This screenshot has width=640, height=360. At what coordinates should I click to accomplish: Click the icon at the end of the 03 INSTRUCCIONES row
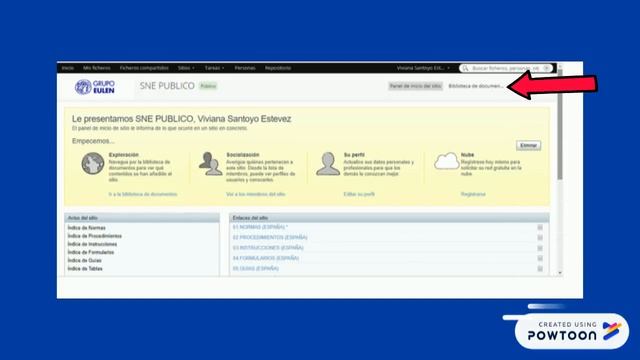click(x=540, y=248)
